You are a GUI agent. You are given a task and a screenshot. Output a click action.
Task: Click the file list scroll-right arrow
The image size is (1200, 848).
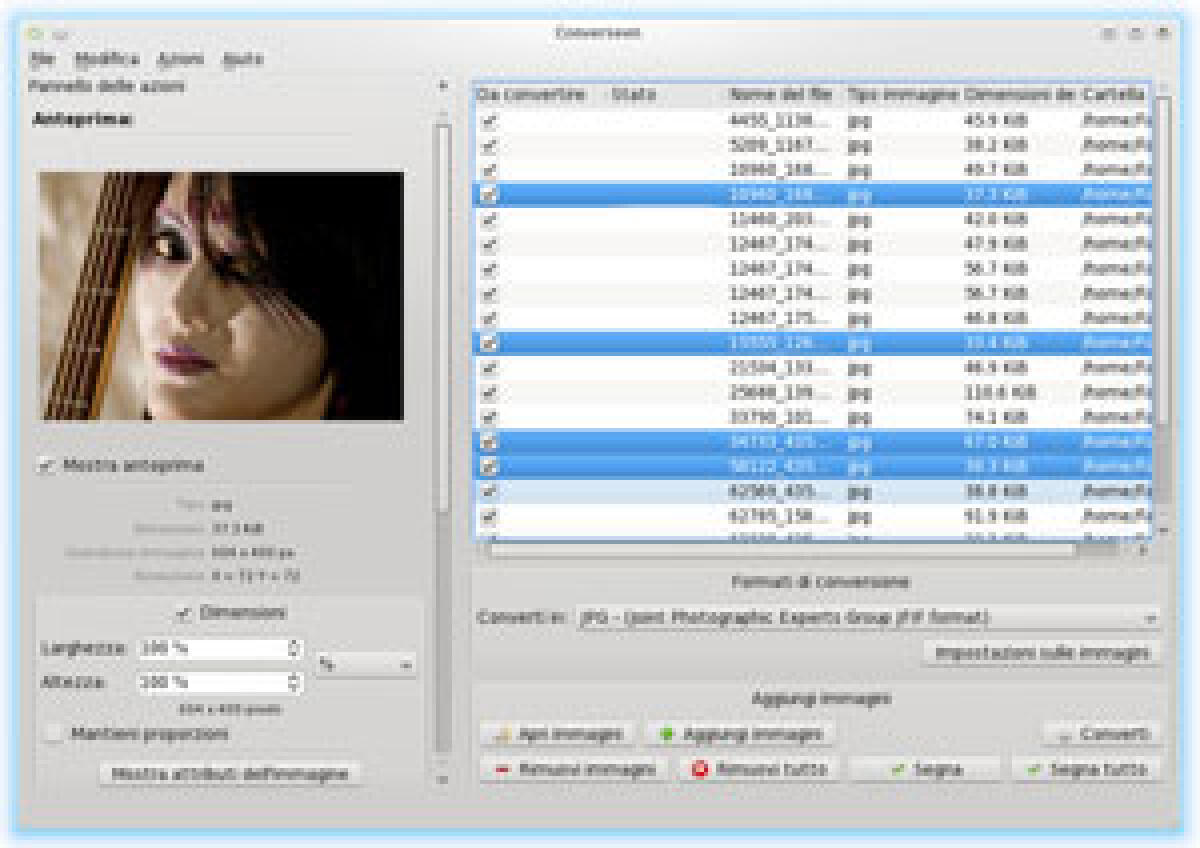click(x=1143, y=548)
